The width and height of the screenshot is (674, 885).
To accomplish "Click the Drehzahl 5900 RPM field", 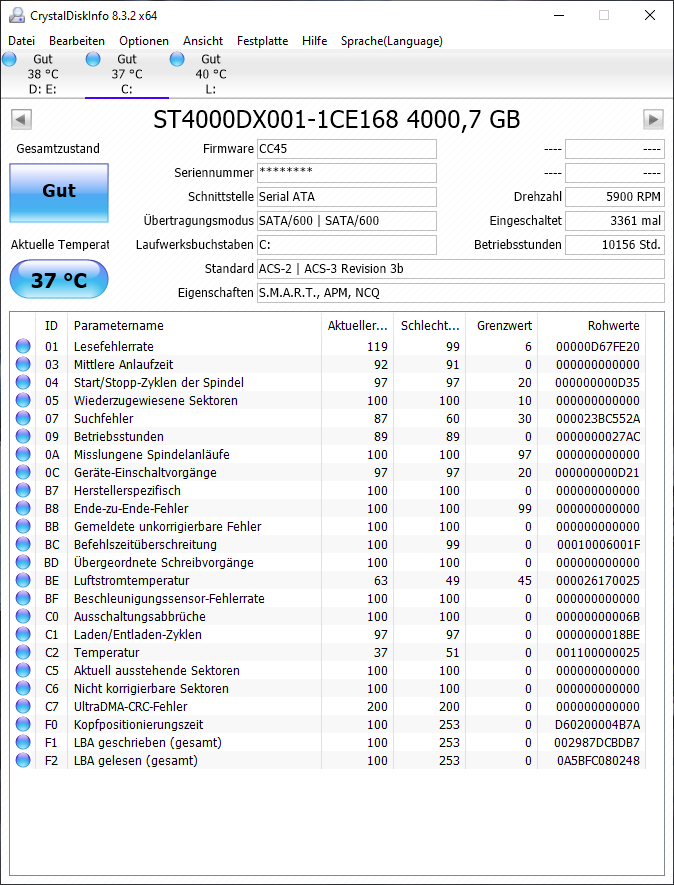I will coord(615,197).
